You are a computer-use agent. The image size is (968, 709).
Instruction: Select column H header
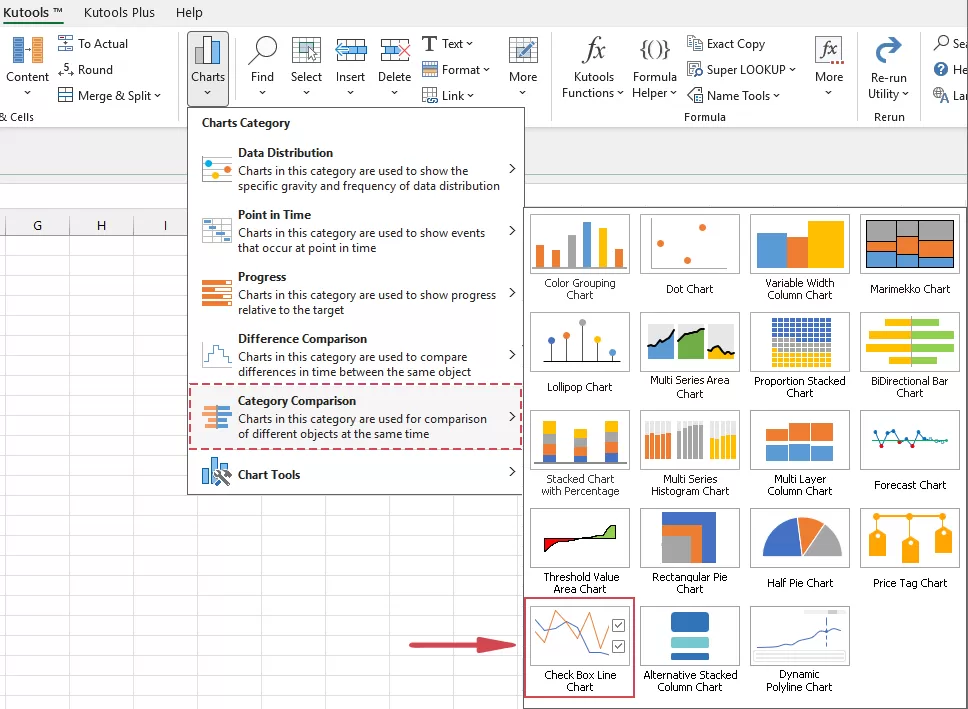coord(101,225)
